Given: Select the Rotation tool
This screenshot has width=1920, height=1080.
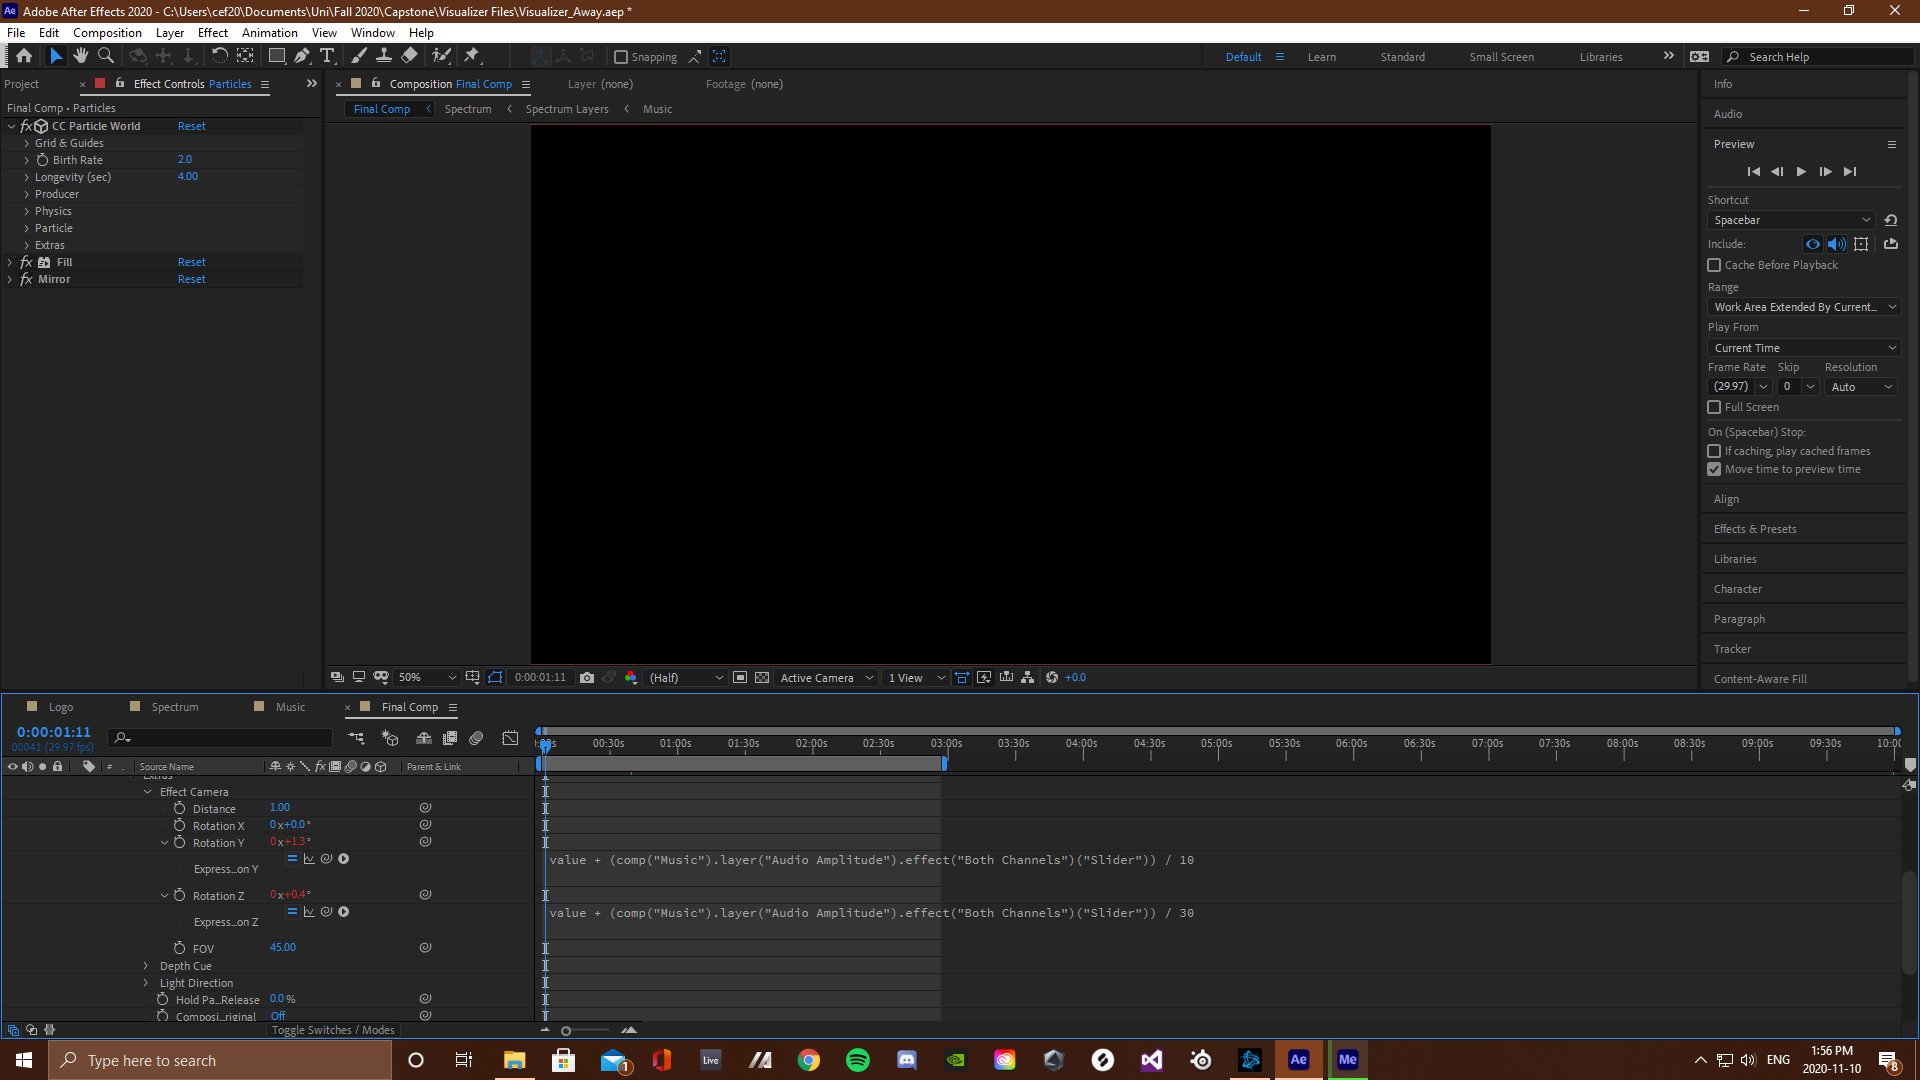Looking at the screenshot, I should pos(219,56).
